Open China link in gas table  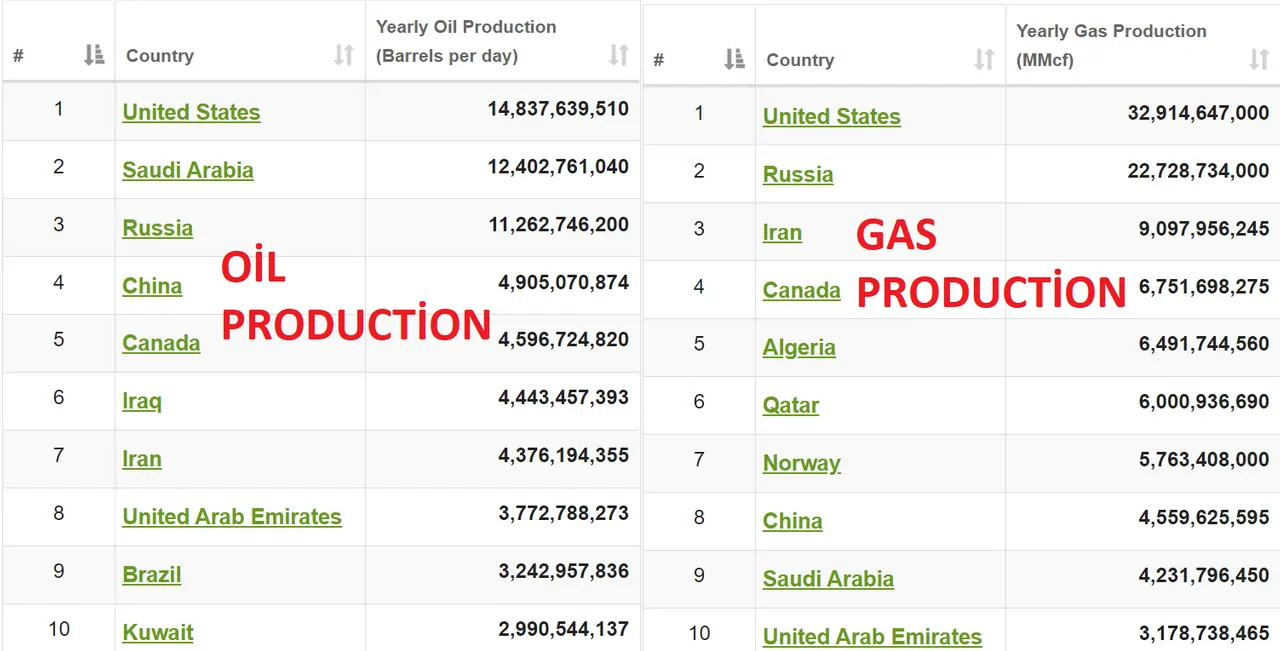(792, 521)
